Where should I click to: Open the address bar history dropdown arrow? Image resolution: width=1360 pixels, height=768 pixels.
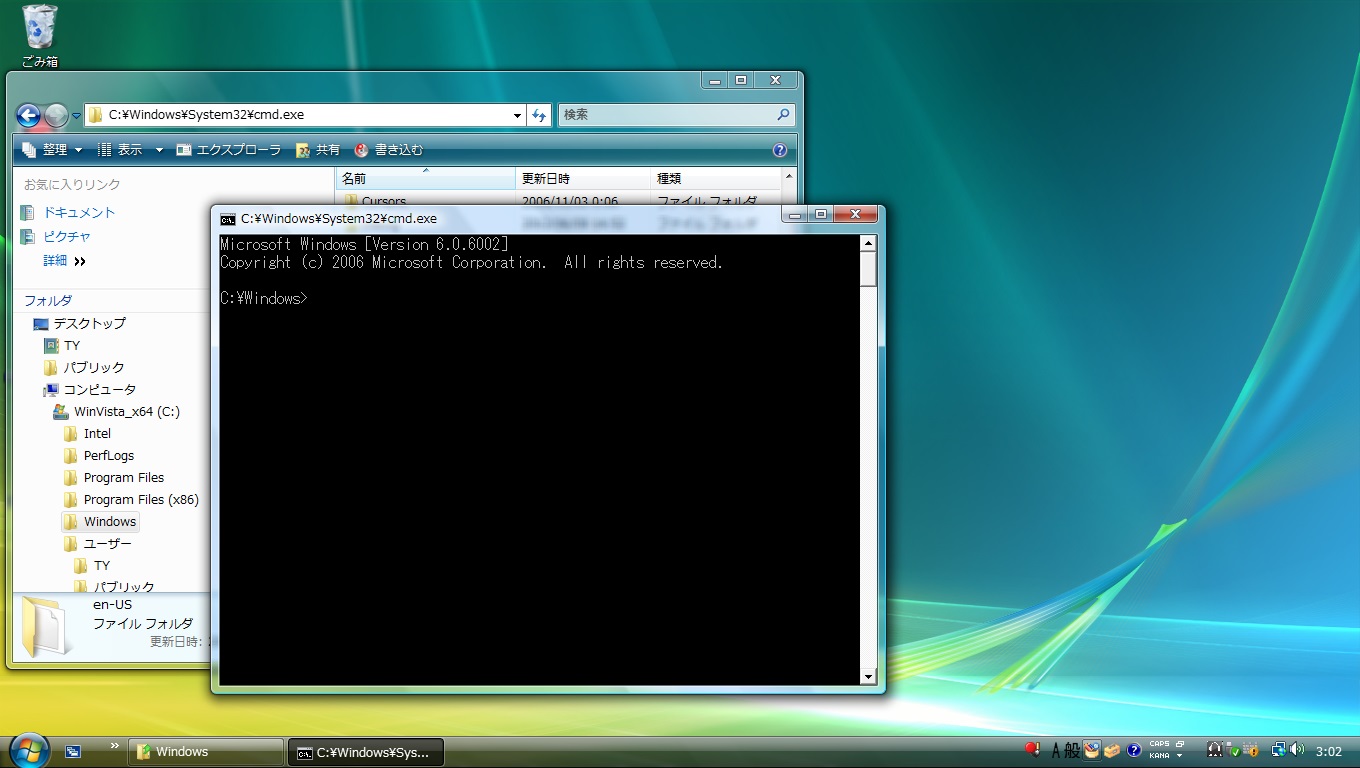pyautogui.click(x=517, y=115)
